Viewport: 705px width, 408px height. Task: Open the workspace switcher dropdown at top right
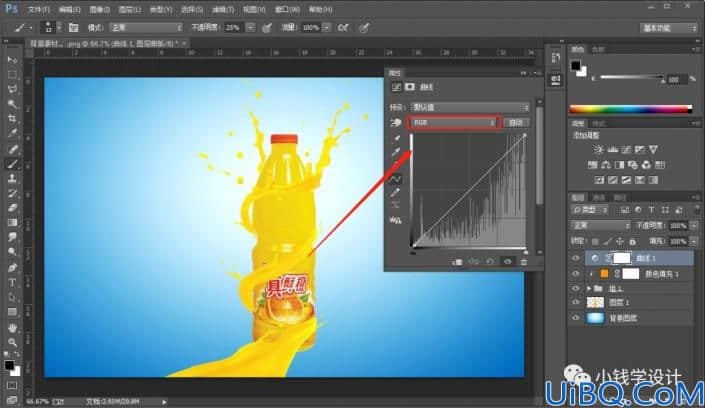(669, 28)
